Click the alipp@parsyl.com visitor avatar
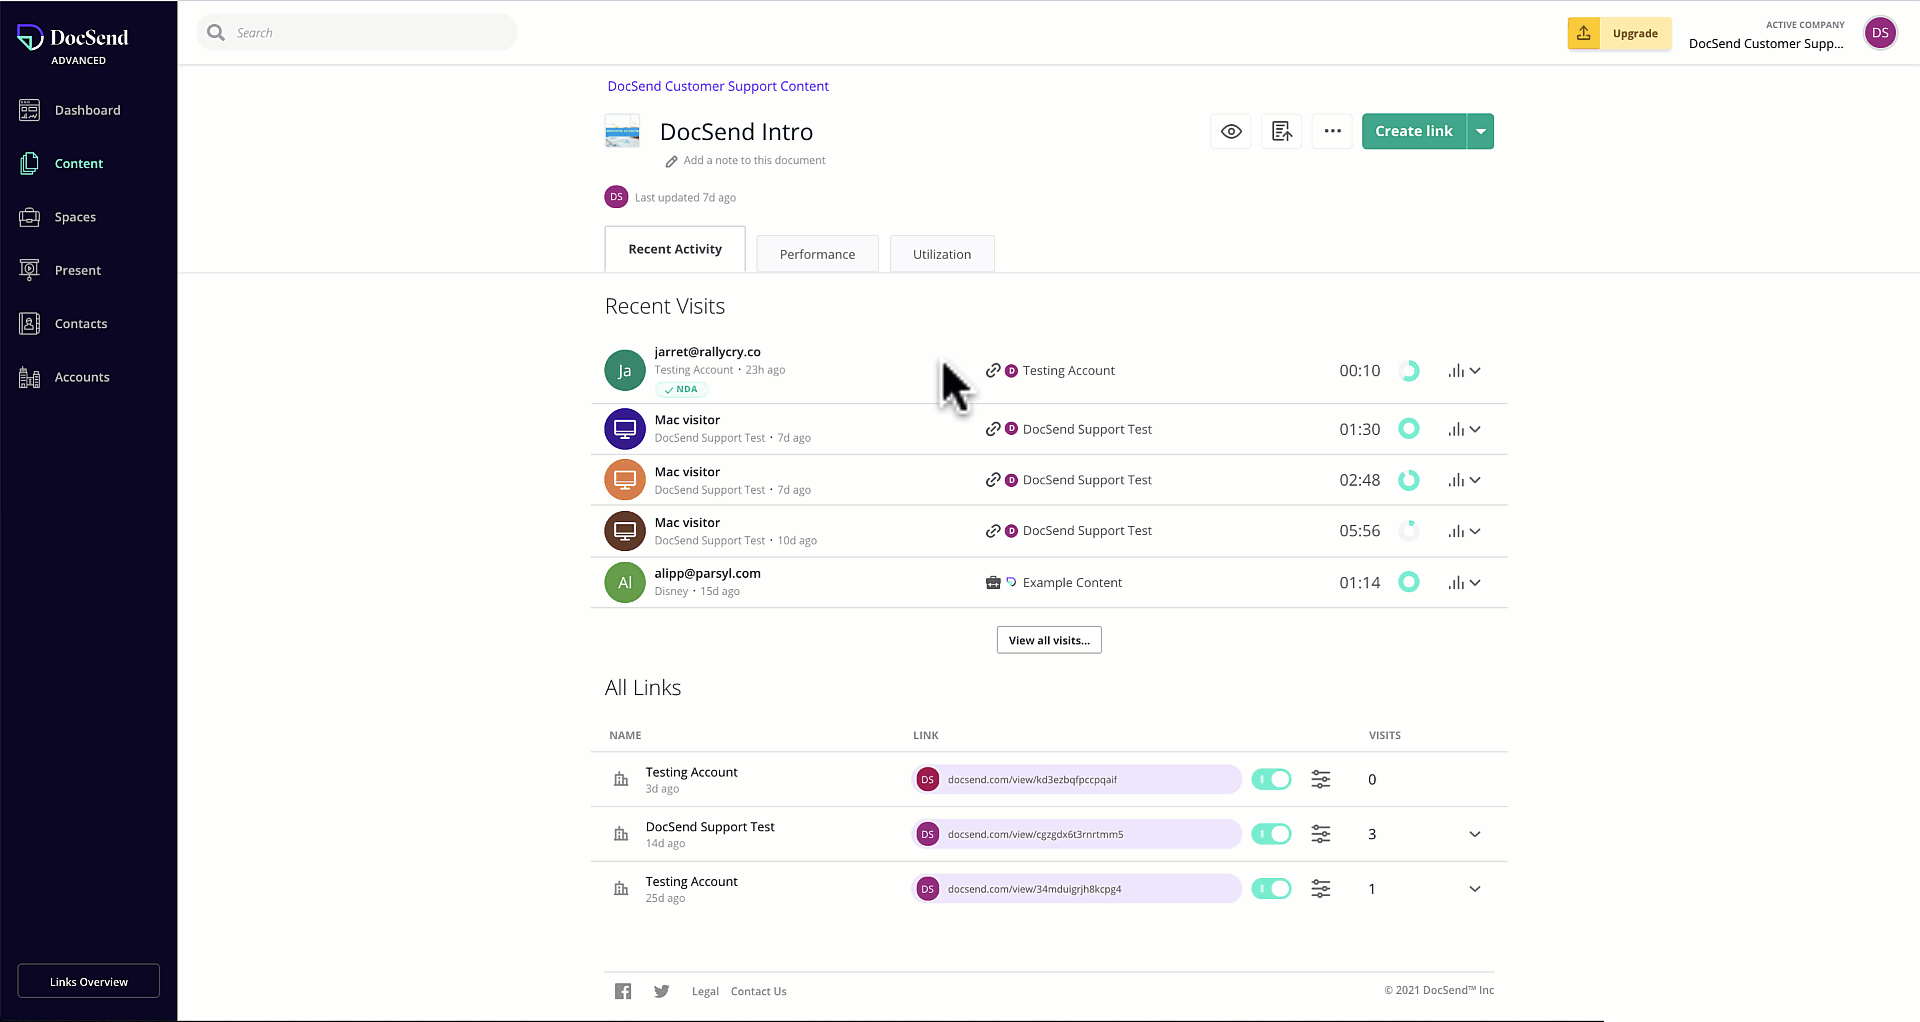The width and height of the screenshot is (1920, 1022). tap(625, 582)
